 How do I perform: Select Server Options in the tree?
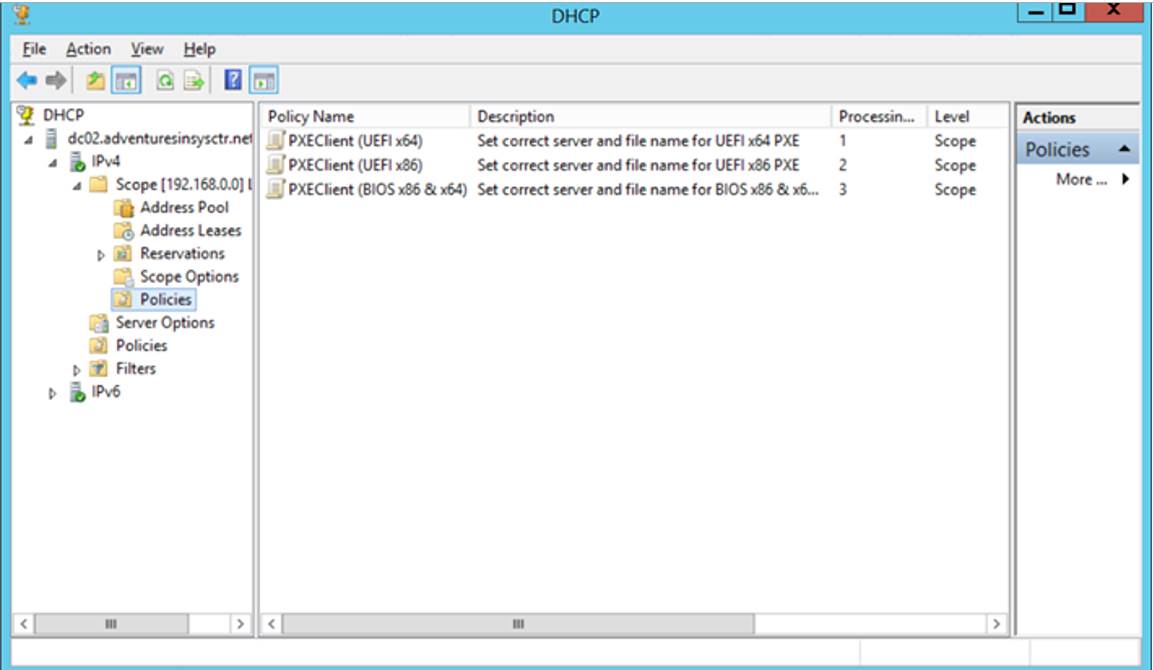pos(165,323)
